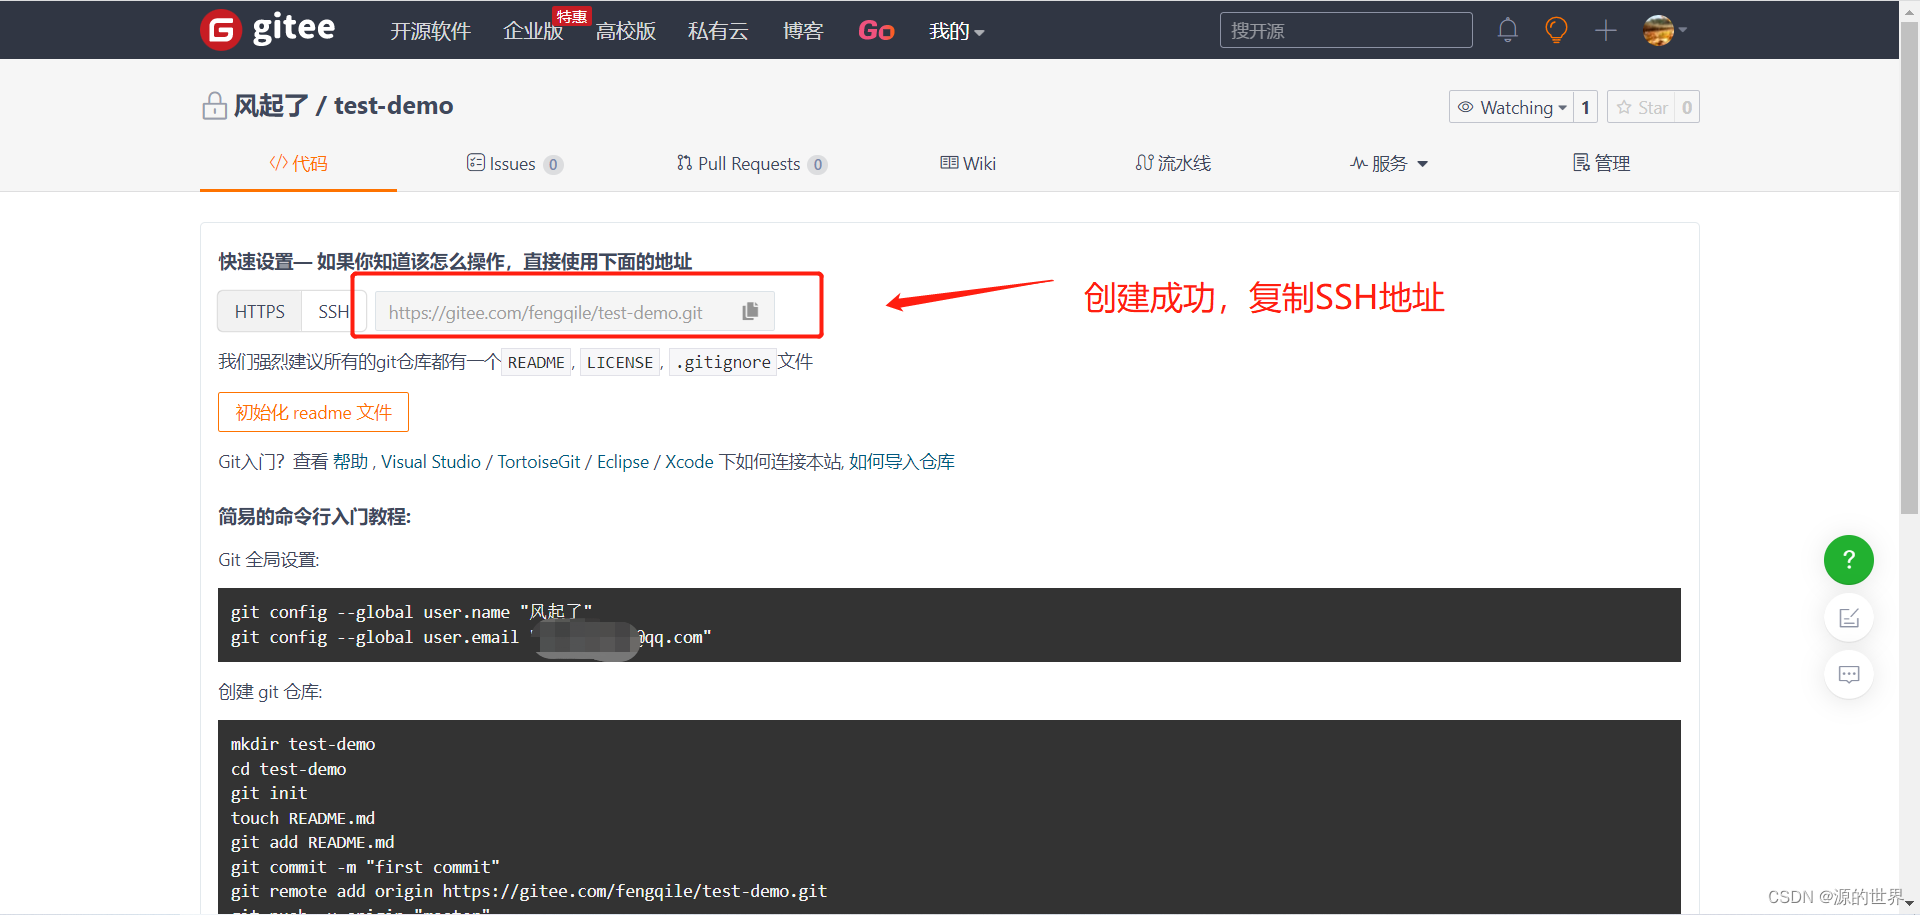Open the Wiki tab
The width and height of the screenshot is (1920, 915).
(968, 163)
